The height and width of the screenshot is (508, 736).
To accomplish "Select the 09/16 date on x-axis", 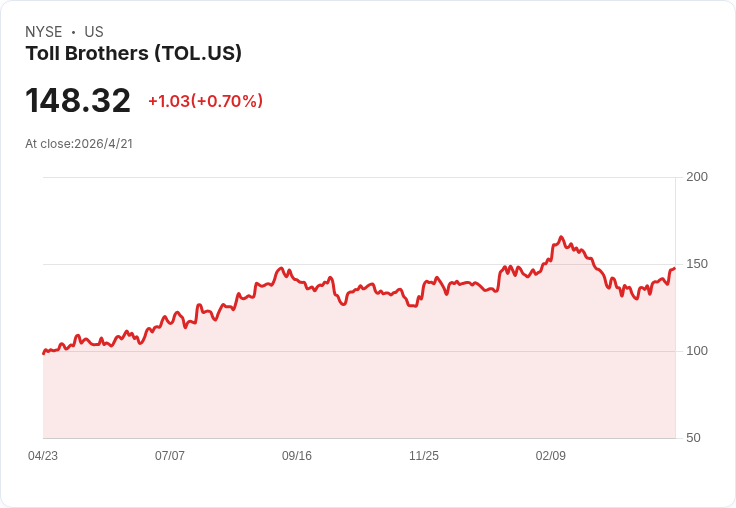I will click(x=297, y=456).
